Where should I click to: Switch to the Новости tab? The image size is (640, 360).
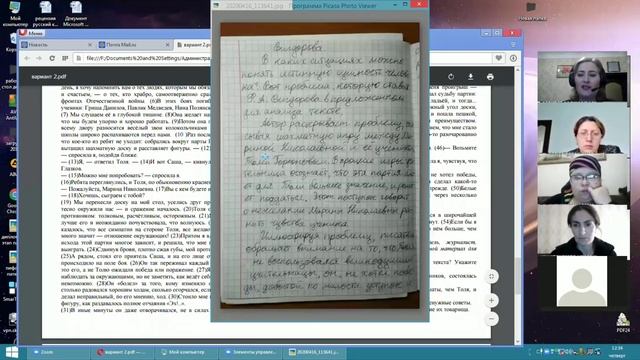click(57, 44)
